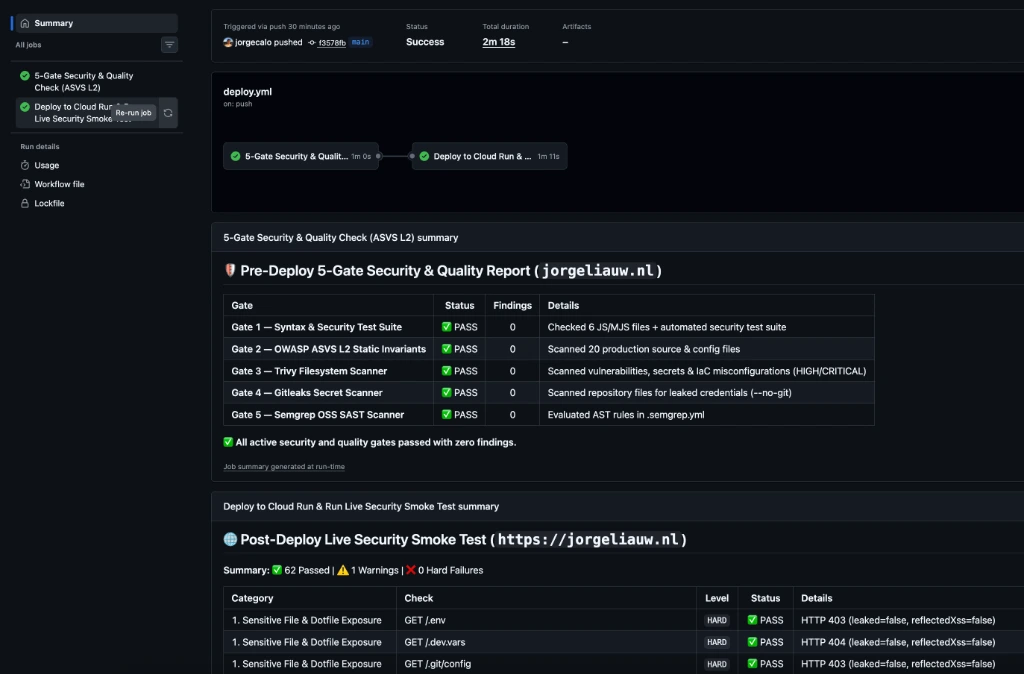Click green check icon of 5-Gate sidebar job

[25, 76]
